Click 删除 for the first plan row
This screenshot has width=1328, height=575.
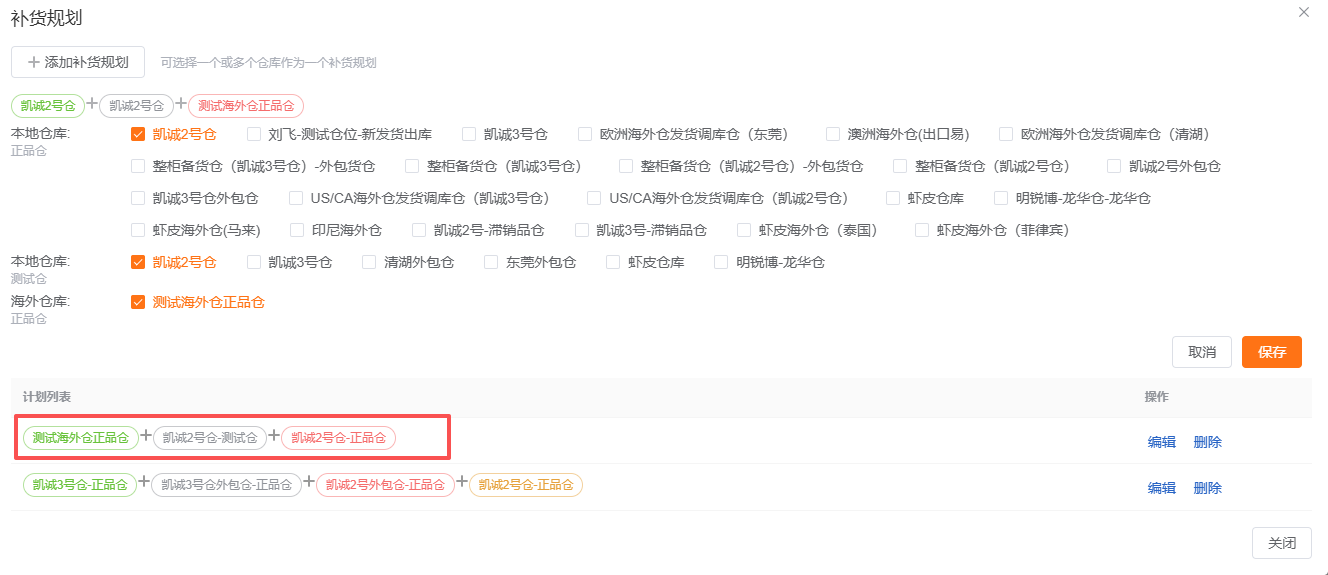click(1207, 442)
